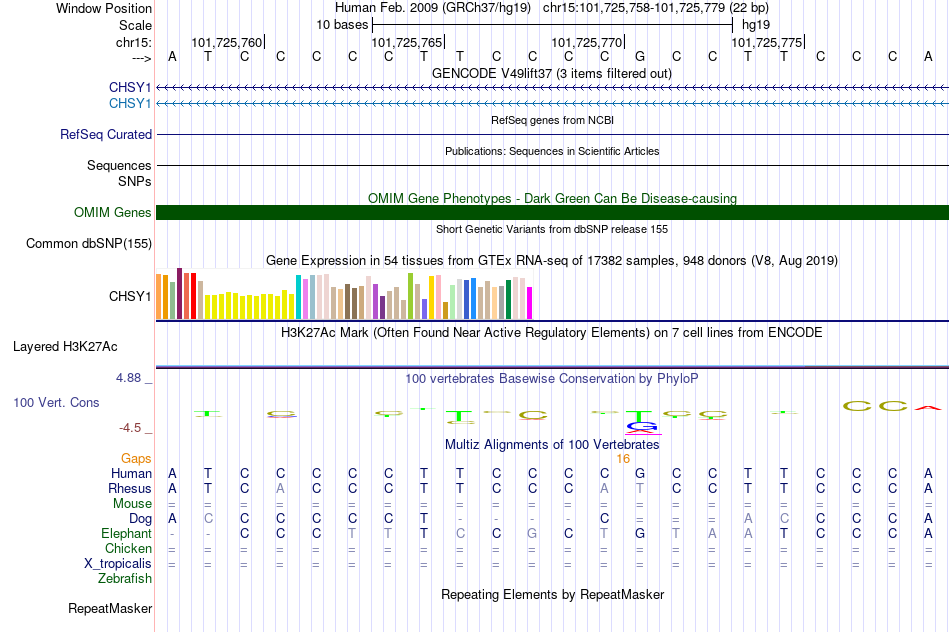Select the Rhesus alignment row label

pyautogui.click(x=130, y=488)
